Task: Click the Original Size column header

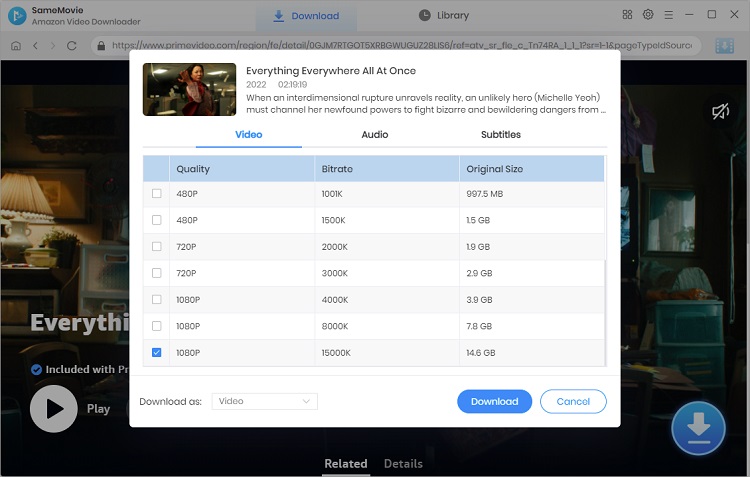Action: click(532, 169)
